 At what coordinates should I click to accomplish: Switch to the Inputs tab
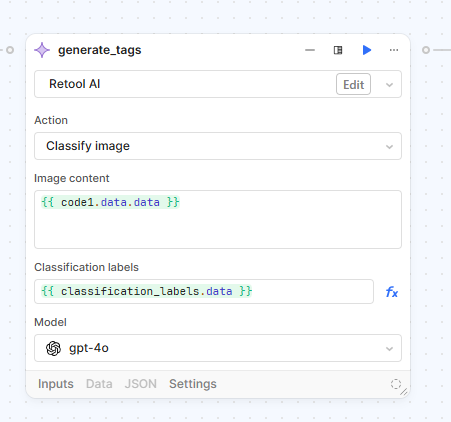pos(56,384)
